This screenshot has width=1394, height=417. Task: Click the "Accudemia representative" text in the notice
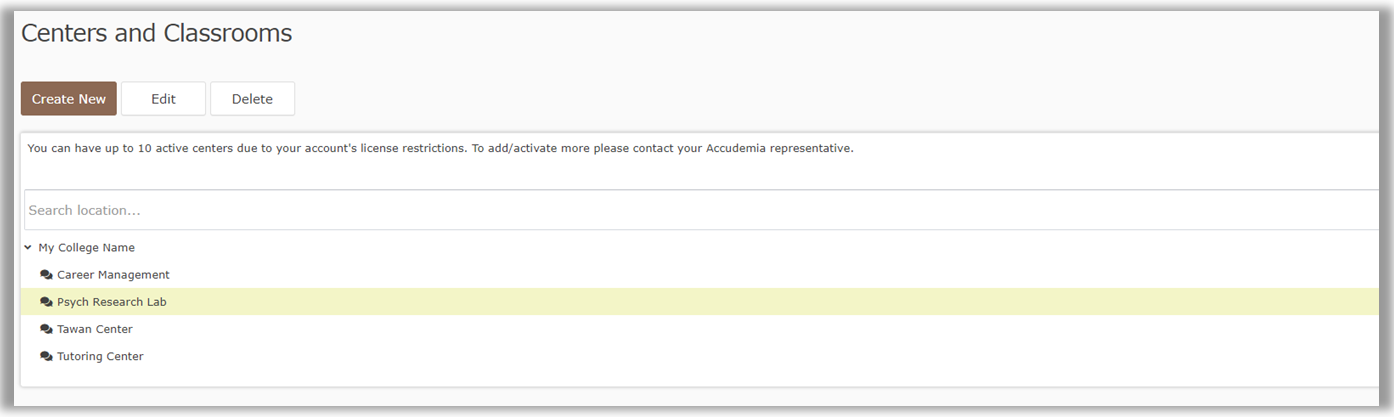(781, 148)
